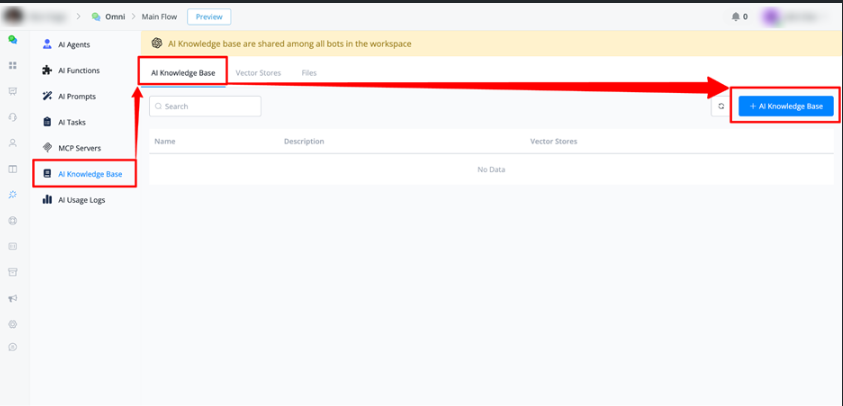
Task: Switch to the Files tab
Action: tap(309, 73)
